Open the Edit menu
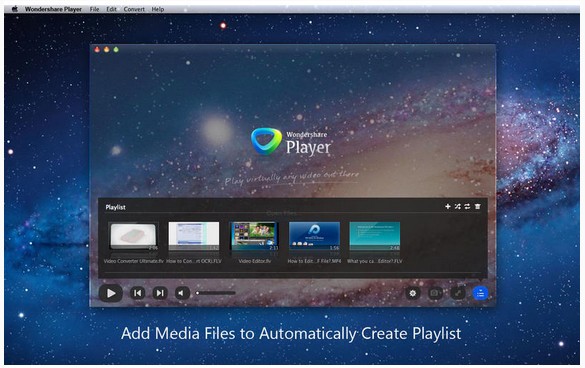This screenshot has width=585, height=368. [111, 9]
